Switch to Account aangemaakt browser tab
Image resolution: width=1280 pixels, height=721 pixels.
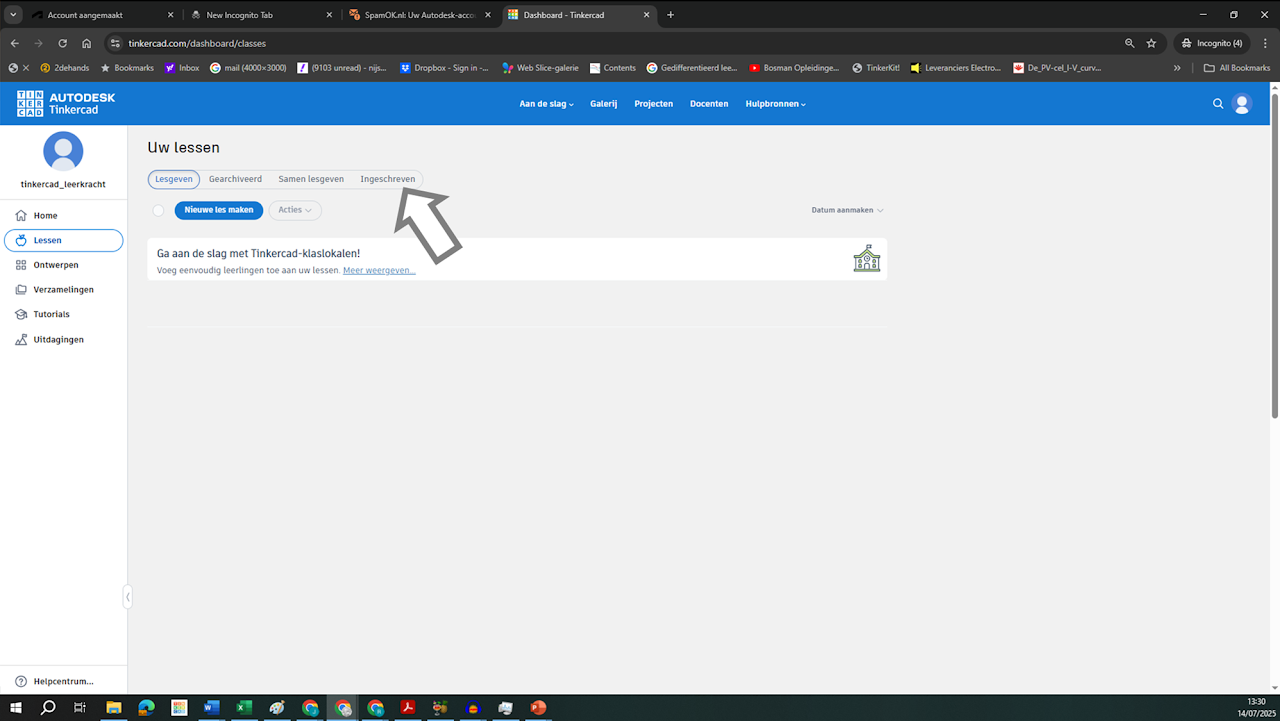[x=101, y=15]
